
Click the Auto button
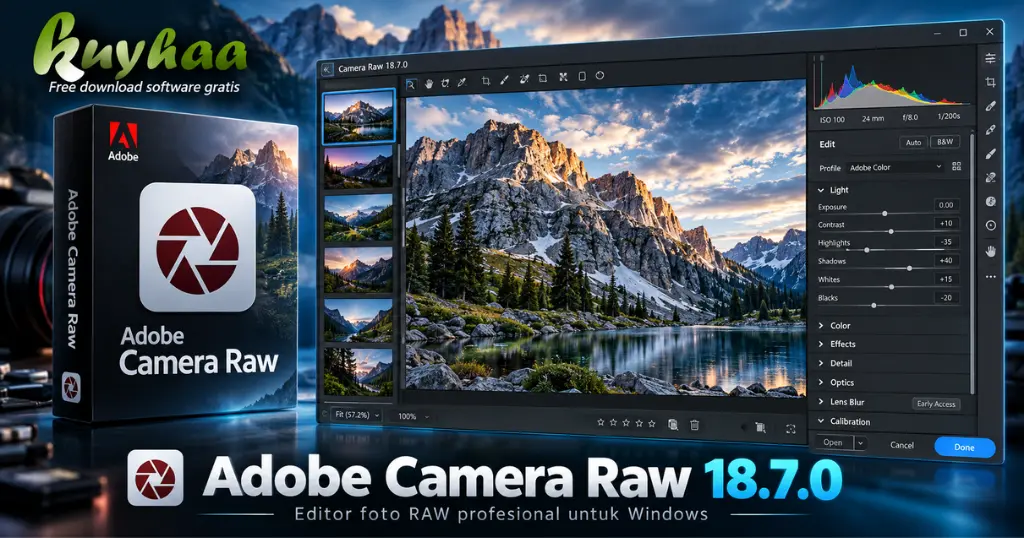913,142
